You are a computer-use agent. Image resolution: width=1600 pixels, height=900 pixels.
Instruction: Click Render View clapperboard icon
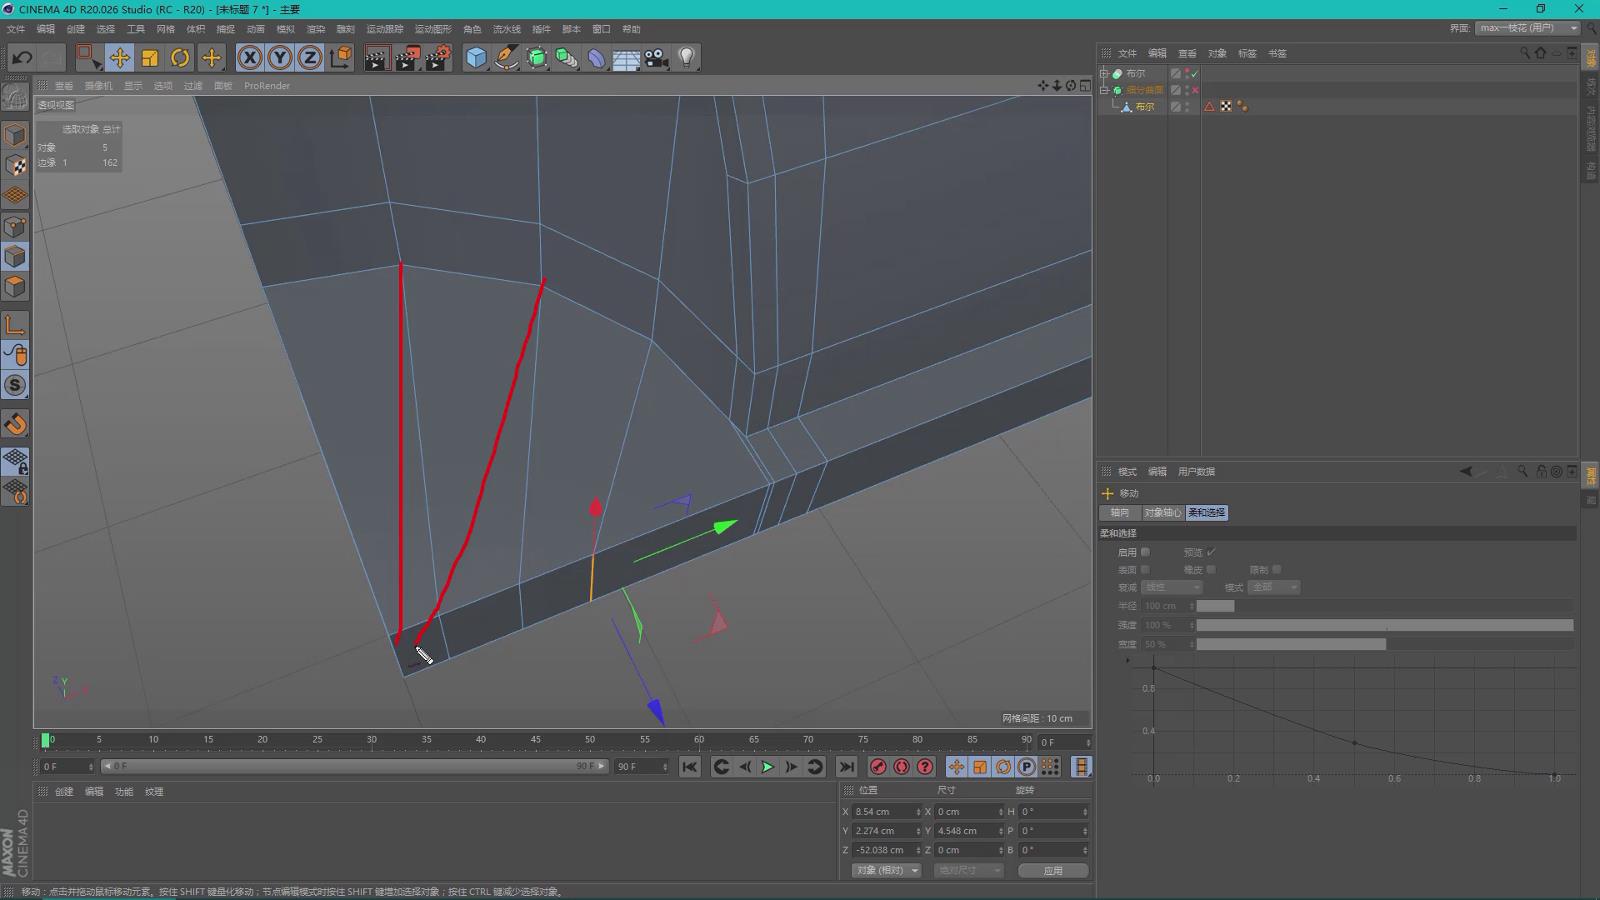click(376, 58)
